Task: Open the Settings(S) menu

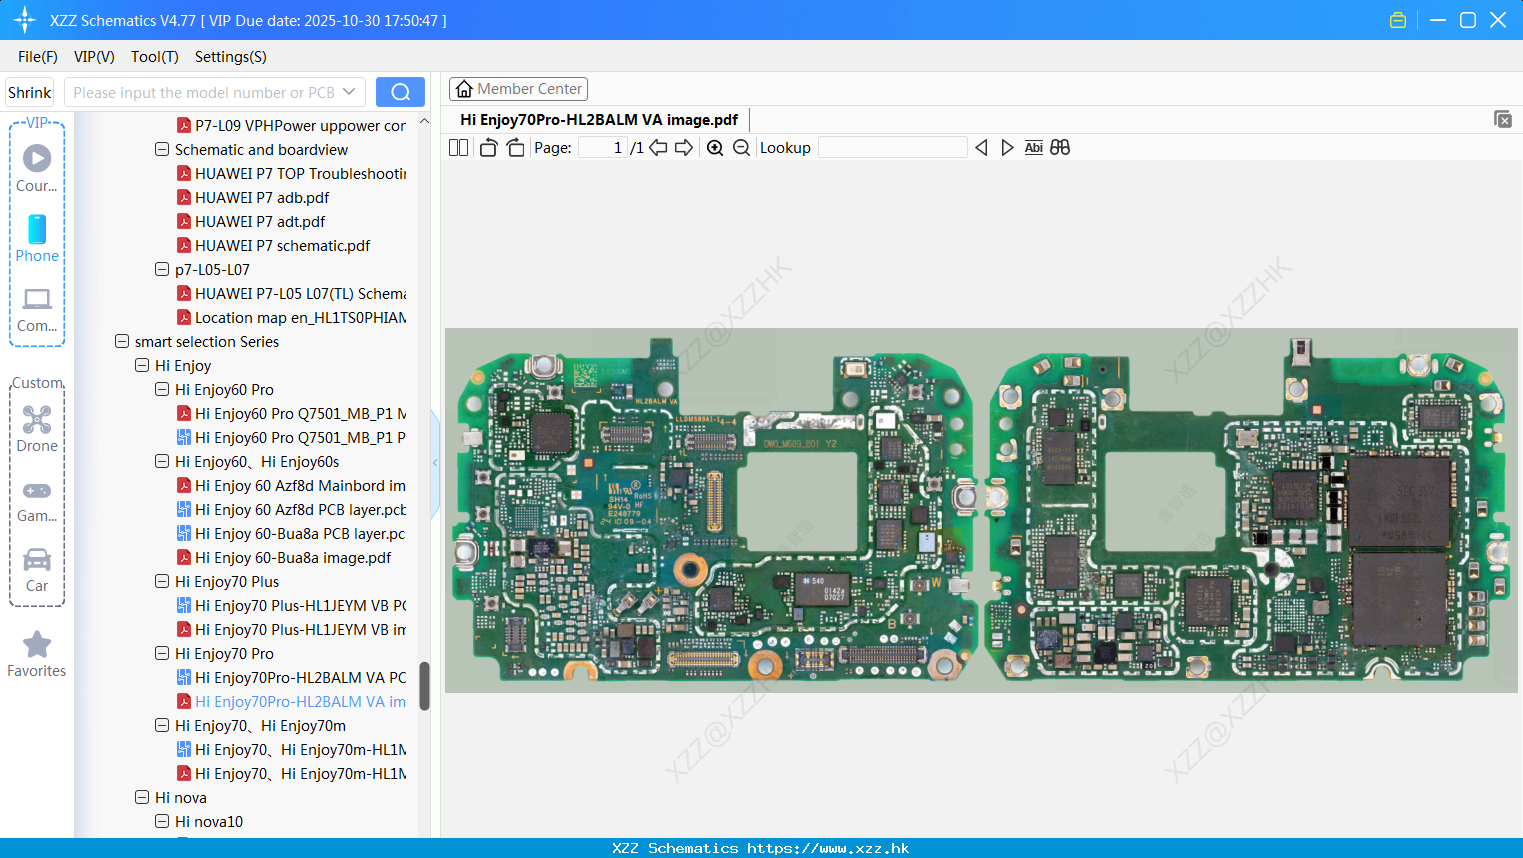Action: pos(231,57)
